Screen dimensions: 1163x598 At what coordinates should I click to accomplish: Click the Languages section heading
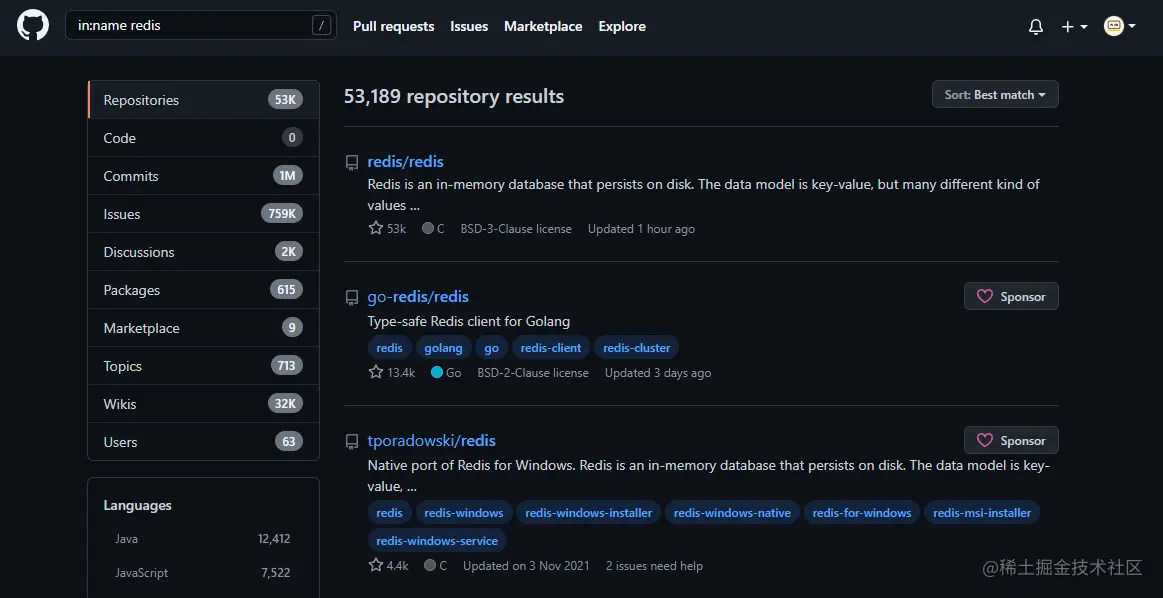[x=137, y=505]
